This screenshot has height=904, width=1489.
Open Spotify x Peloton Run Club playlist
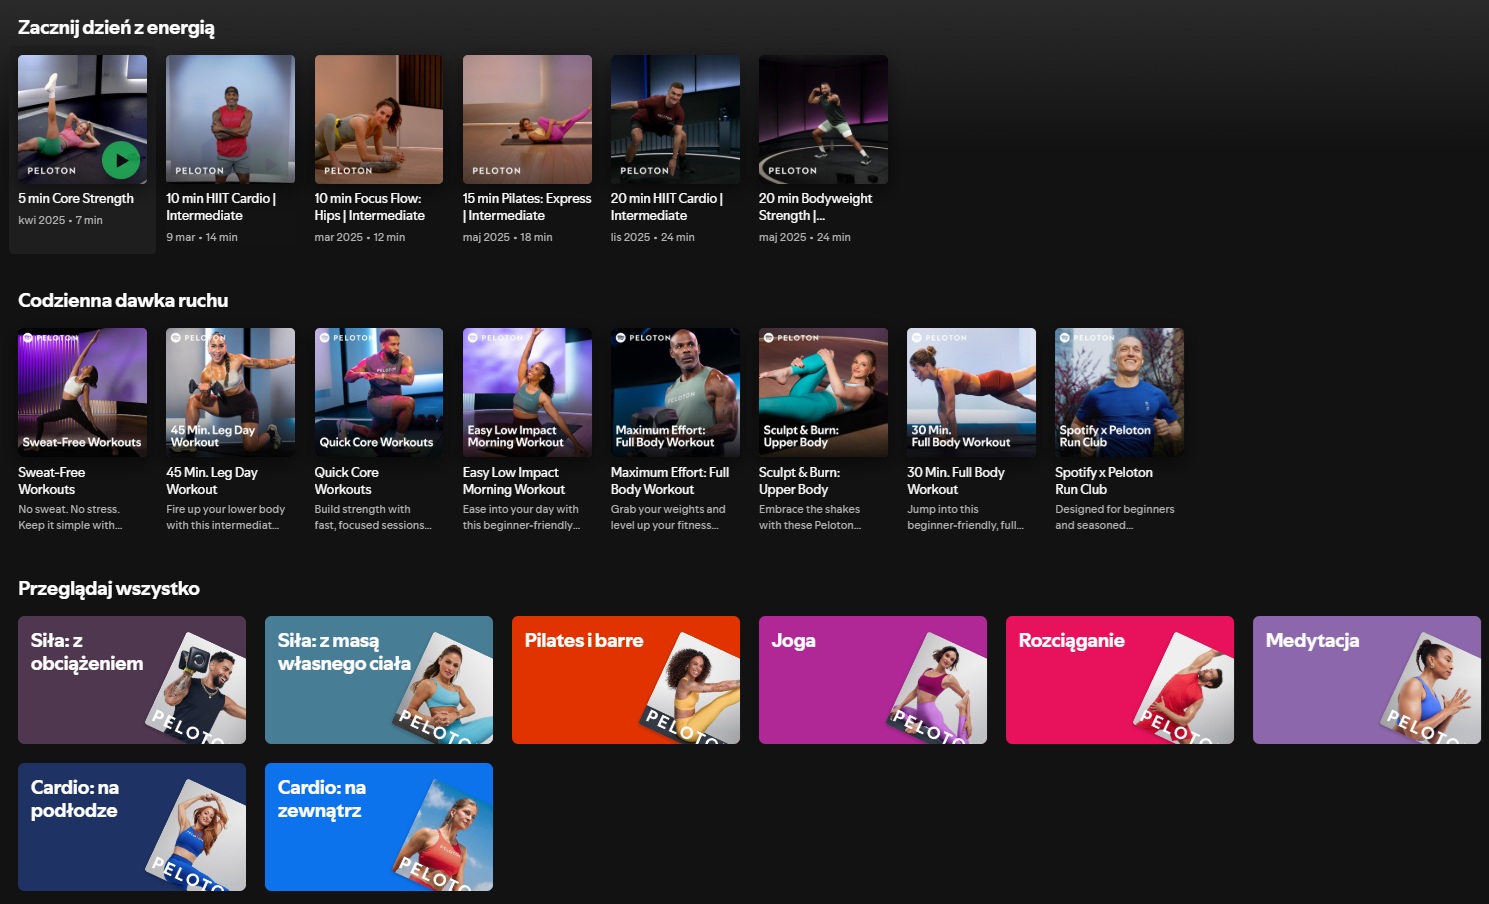[1119, 392]
